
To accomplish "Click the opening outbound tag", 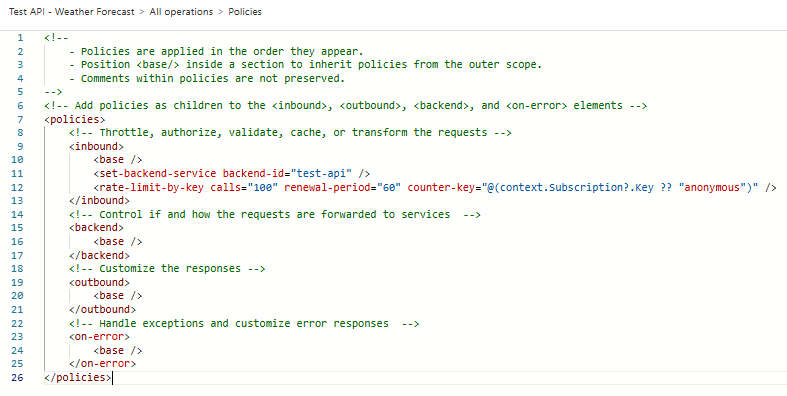I will tap(99, 283).
